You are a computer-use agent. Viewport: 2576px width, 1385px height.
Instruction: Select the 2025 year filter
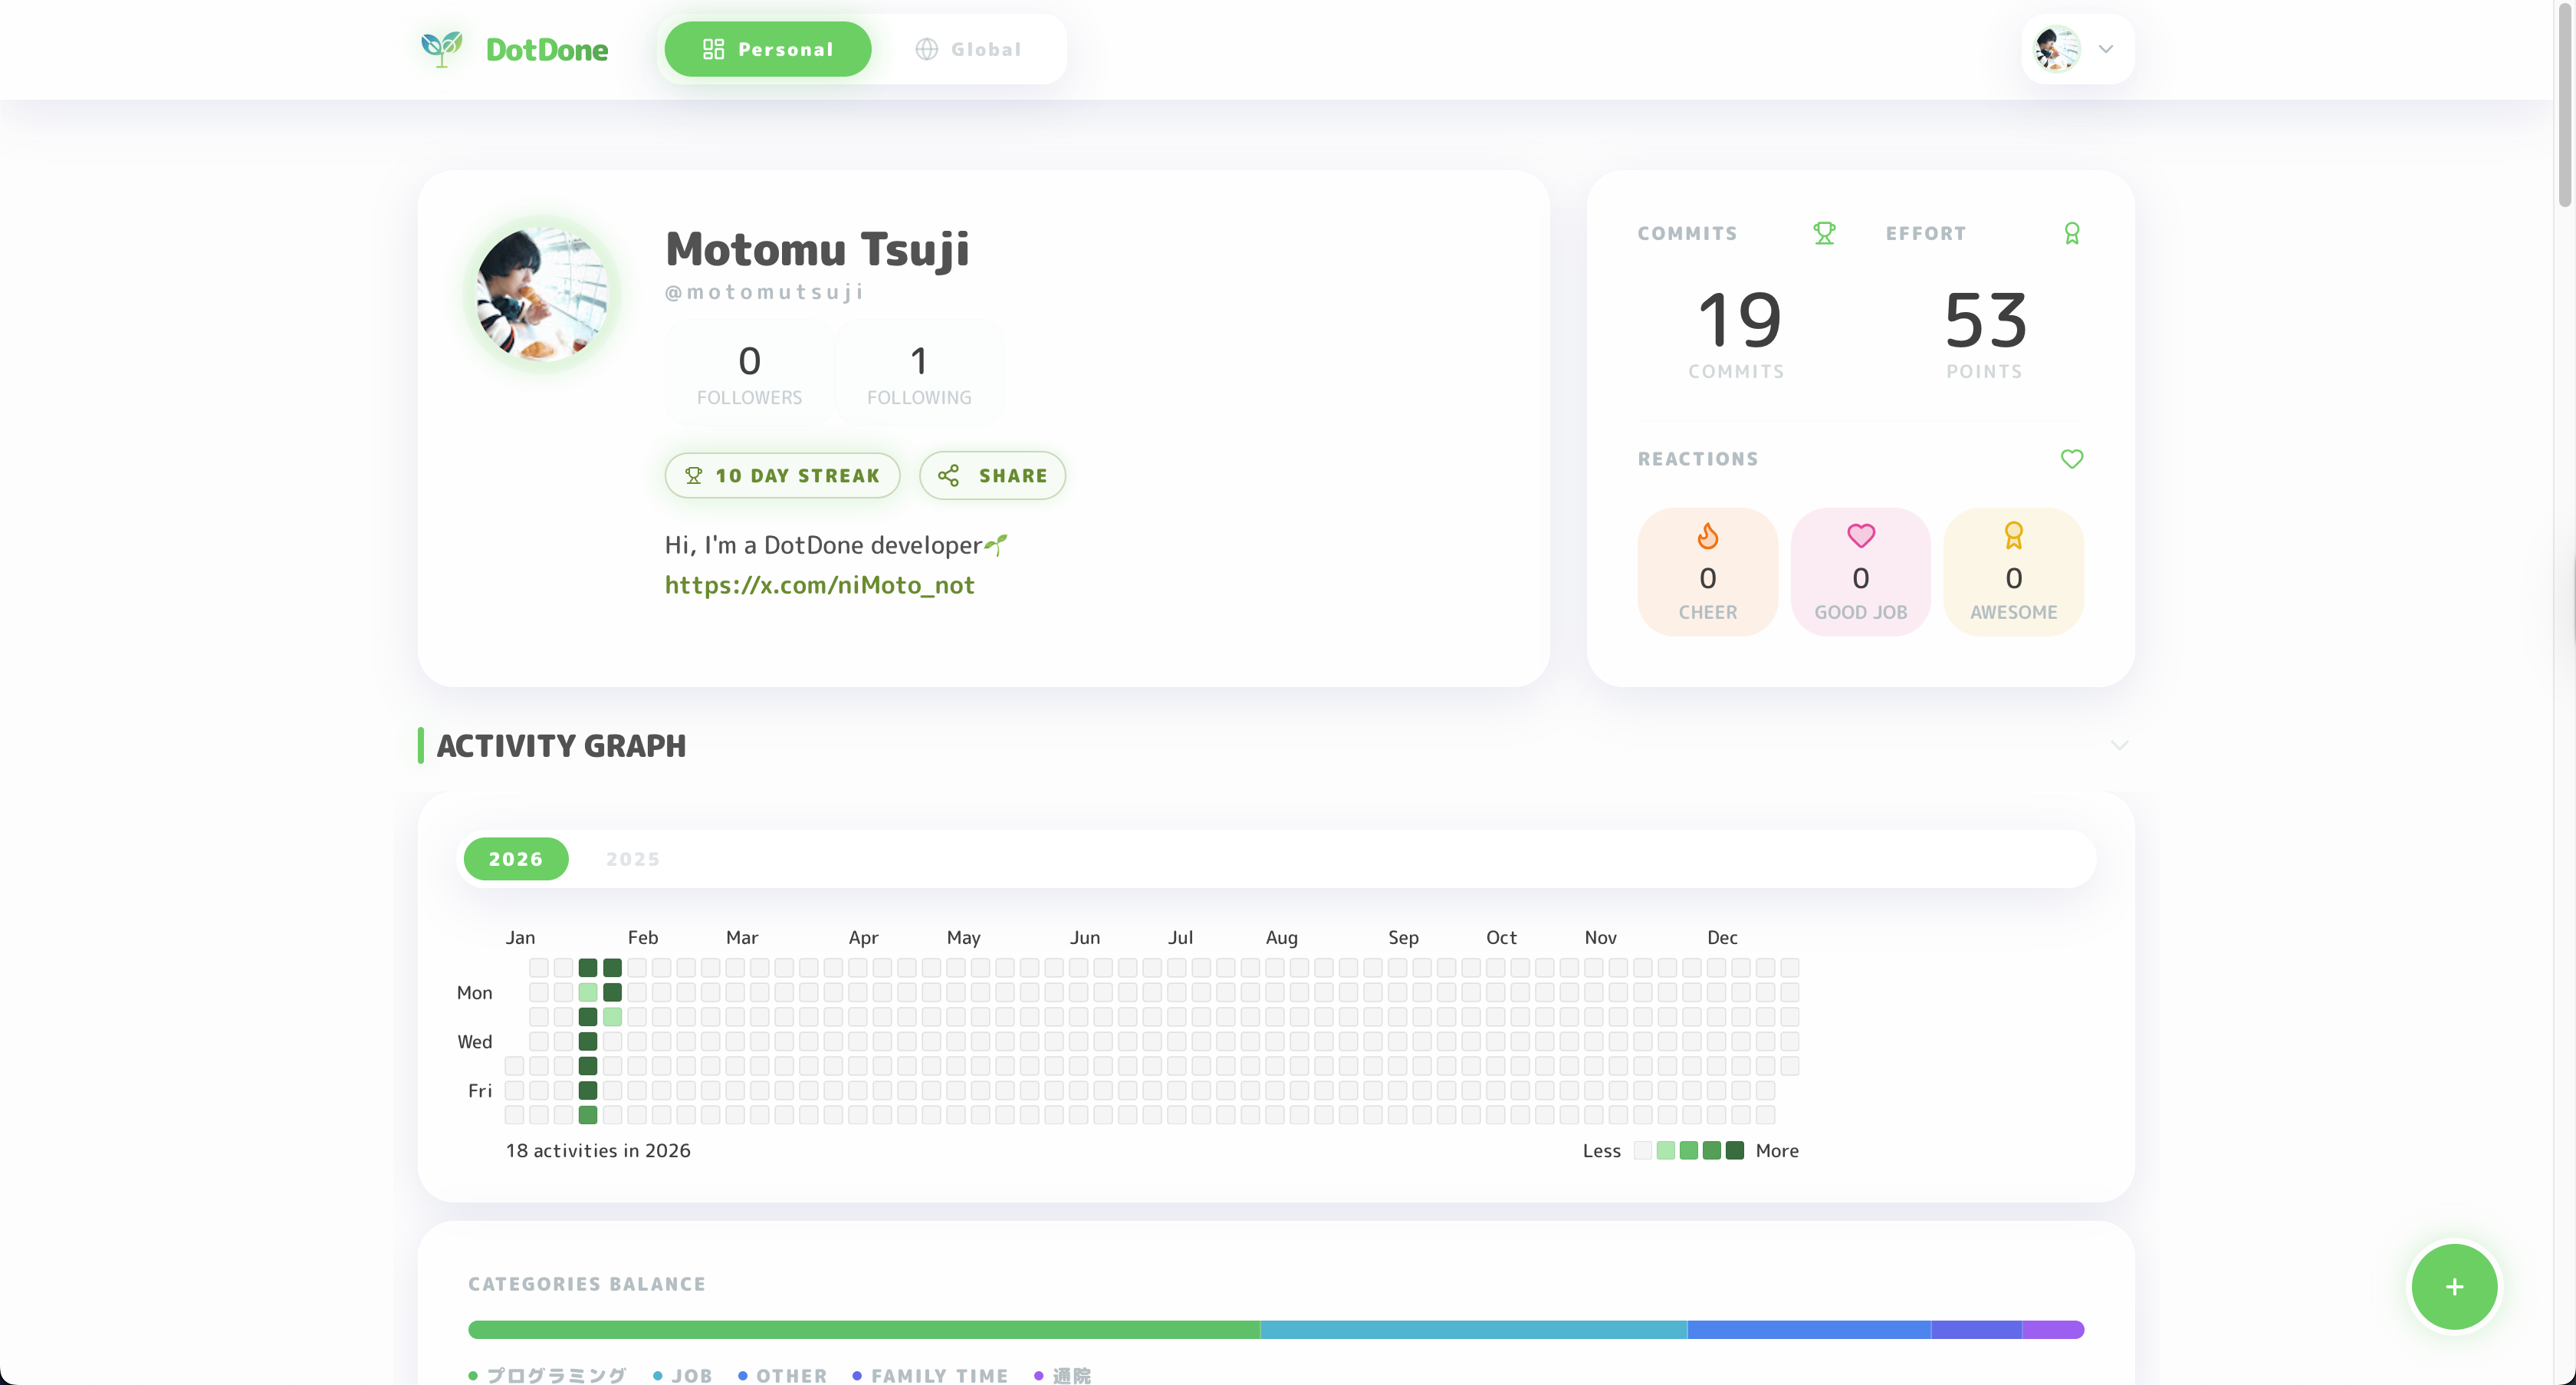pos(632,859)
